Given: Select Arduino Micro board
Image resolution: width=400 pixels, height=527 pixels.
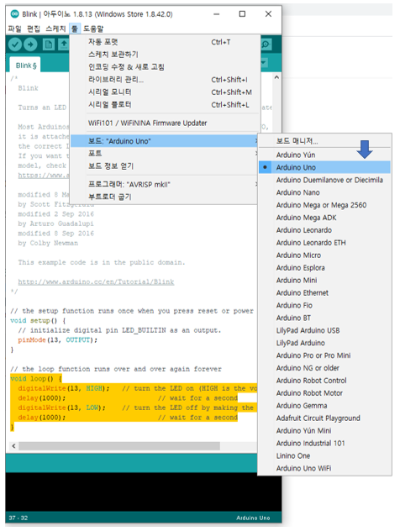Looking at the screenshot, I should 324,255.
